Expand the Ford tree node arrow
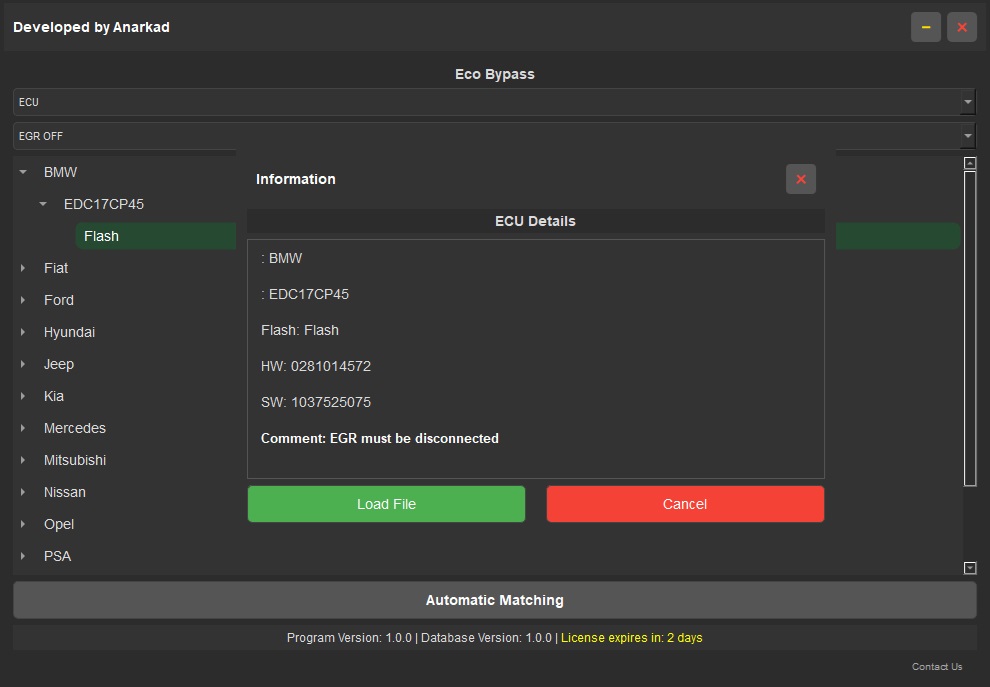 click(23, 300)
